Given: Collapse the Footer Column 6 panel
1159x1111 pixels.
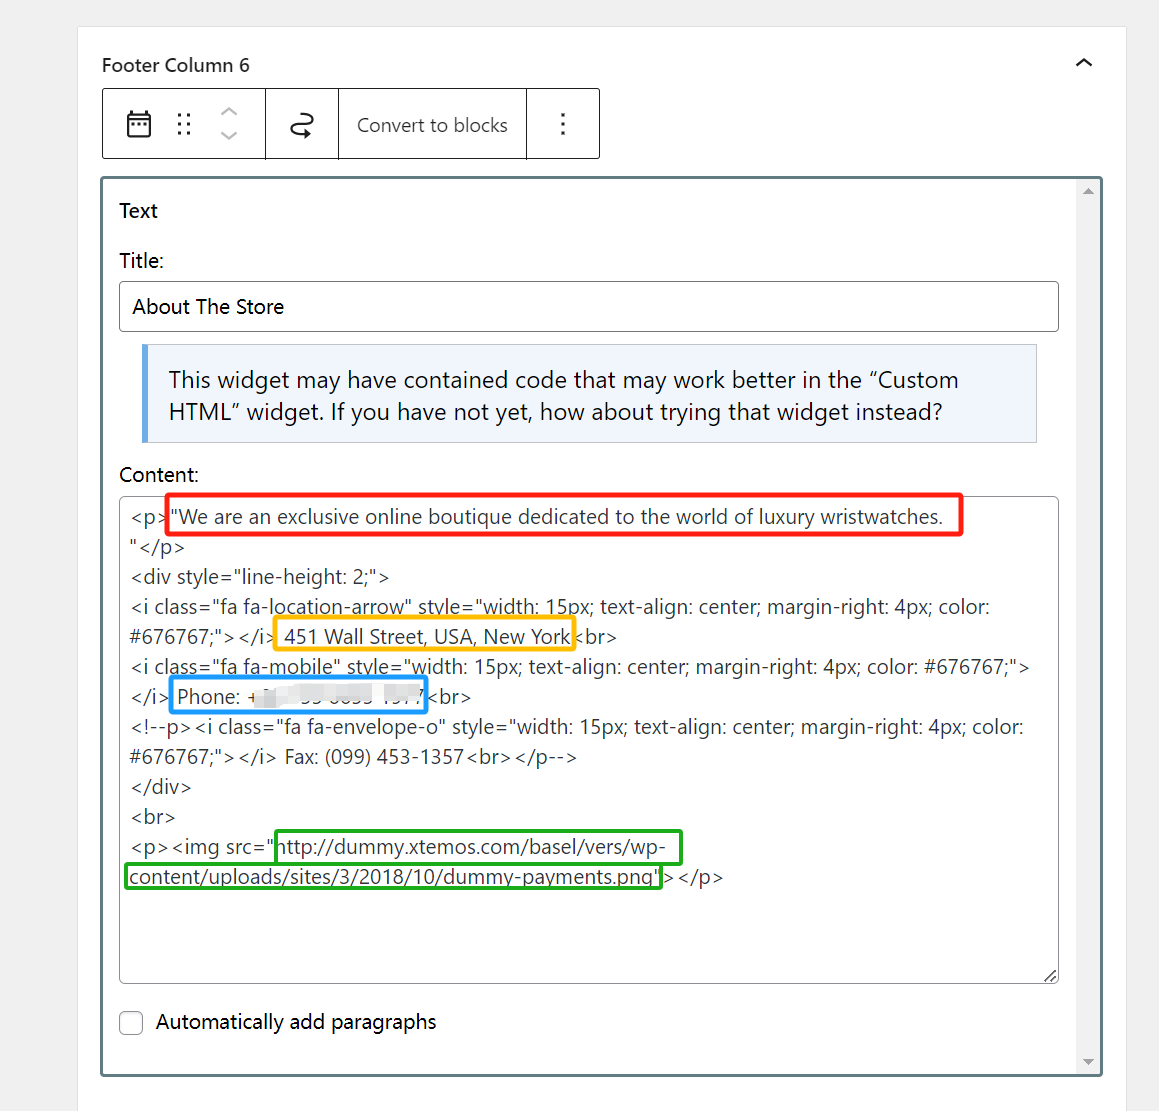Looking at the screenshot, I should (x=1084, y=63).
